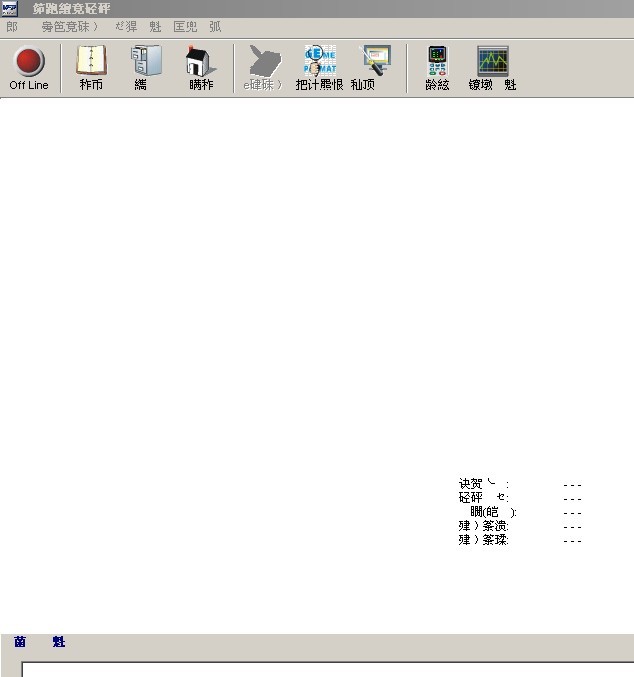
Task: Open the fifth menu in the menu bar
Action: click(x=185, y=27)
